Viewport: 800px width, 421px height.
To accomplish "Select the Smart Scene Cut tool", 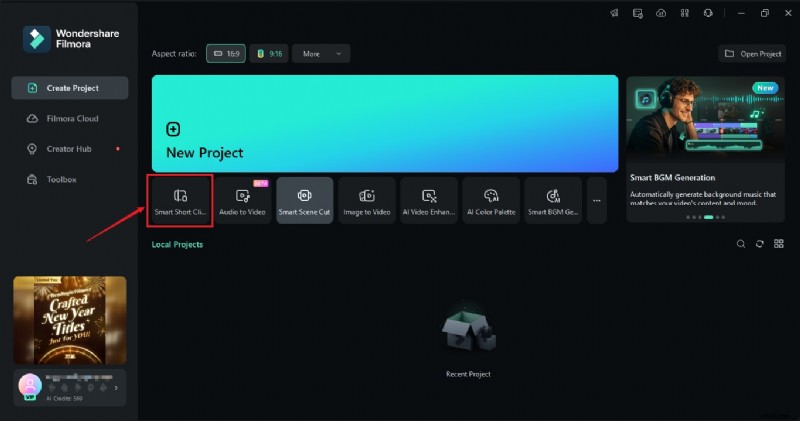I will (x=304, y=200).
